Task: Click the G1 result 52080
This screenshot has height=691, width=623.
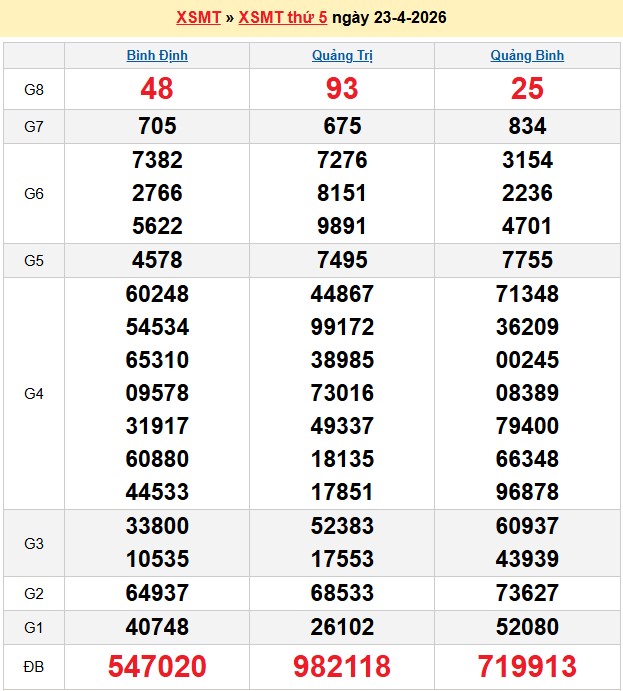Action: (527, 627)
